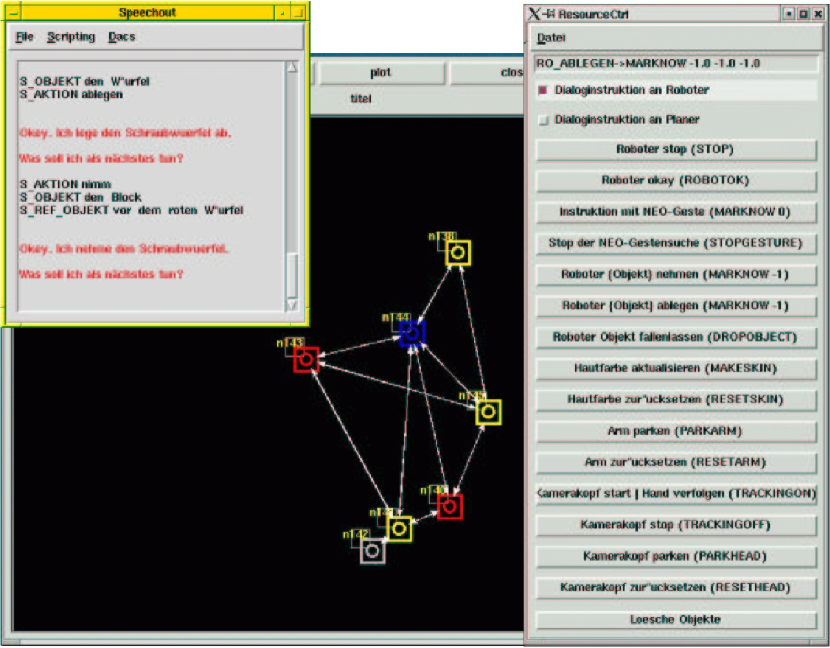This screenshot has width=830, height=648.
Task: Select yellow node adjacent to gray node n142
Action: tap(399, 528)
